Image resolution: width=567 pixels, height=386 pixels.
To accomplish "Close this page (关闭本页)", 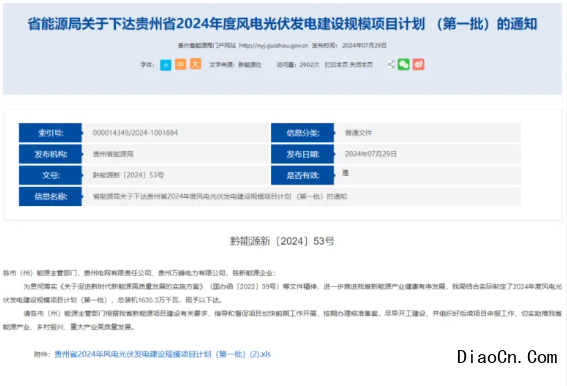I will click(x=361, y=65).
